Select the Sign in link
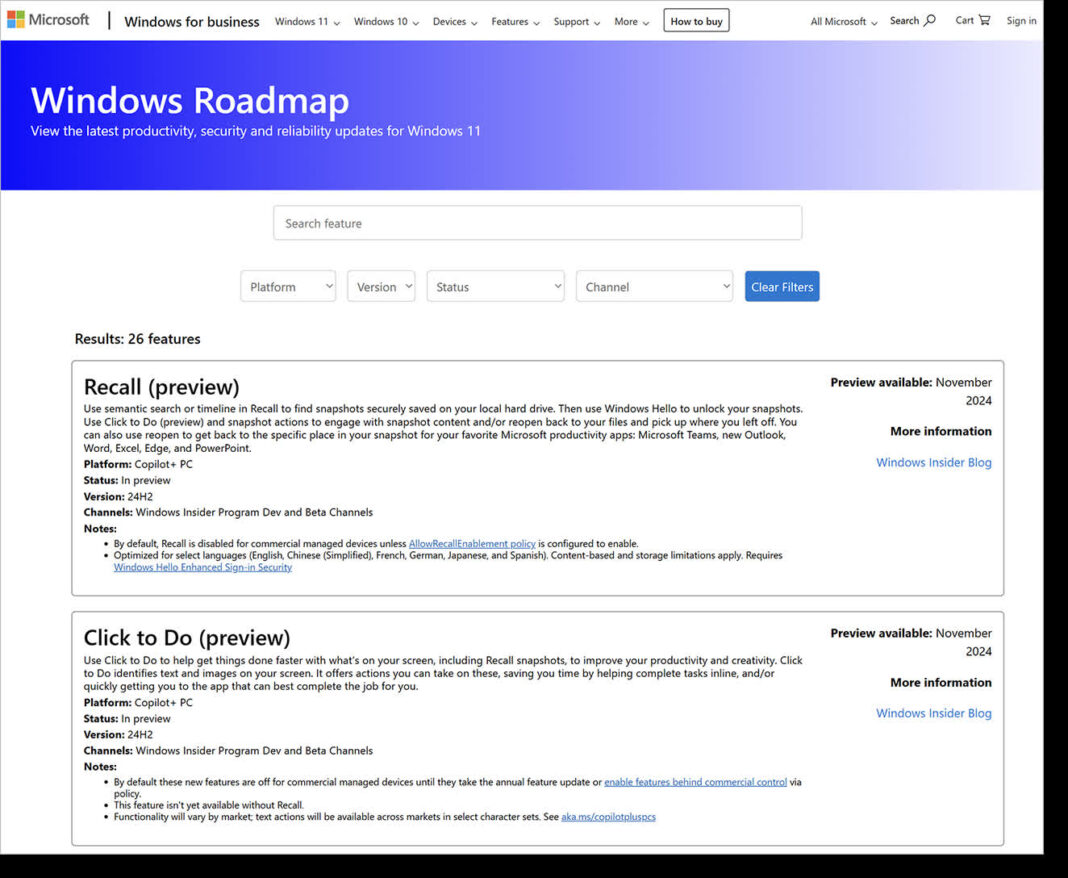The width and height of the screenshot is (1068, 878). (x=1021, y=20)
